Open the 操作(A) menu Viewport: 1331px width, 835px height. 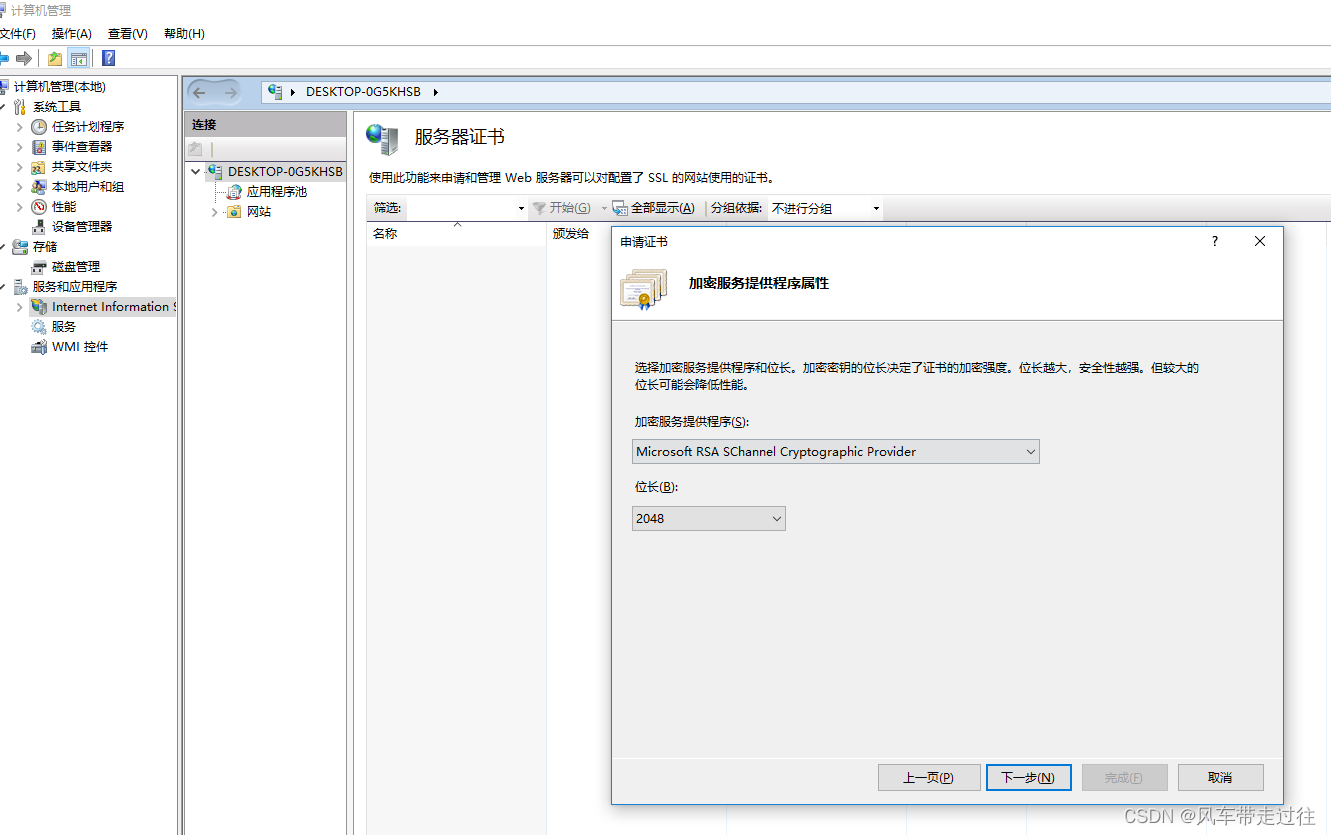pyautogui.click(x=72, y=34)
